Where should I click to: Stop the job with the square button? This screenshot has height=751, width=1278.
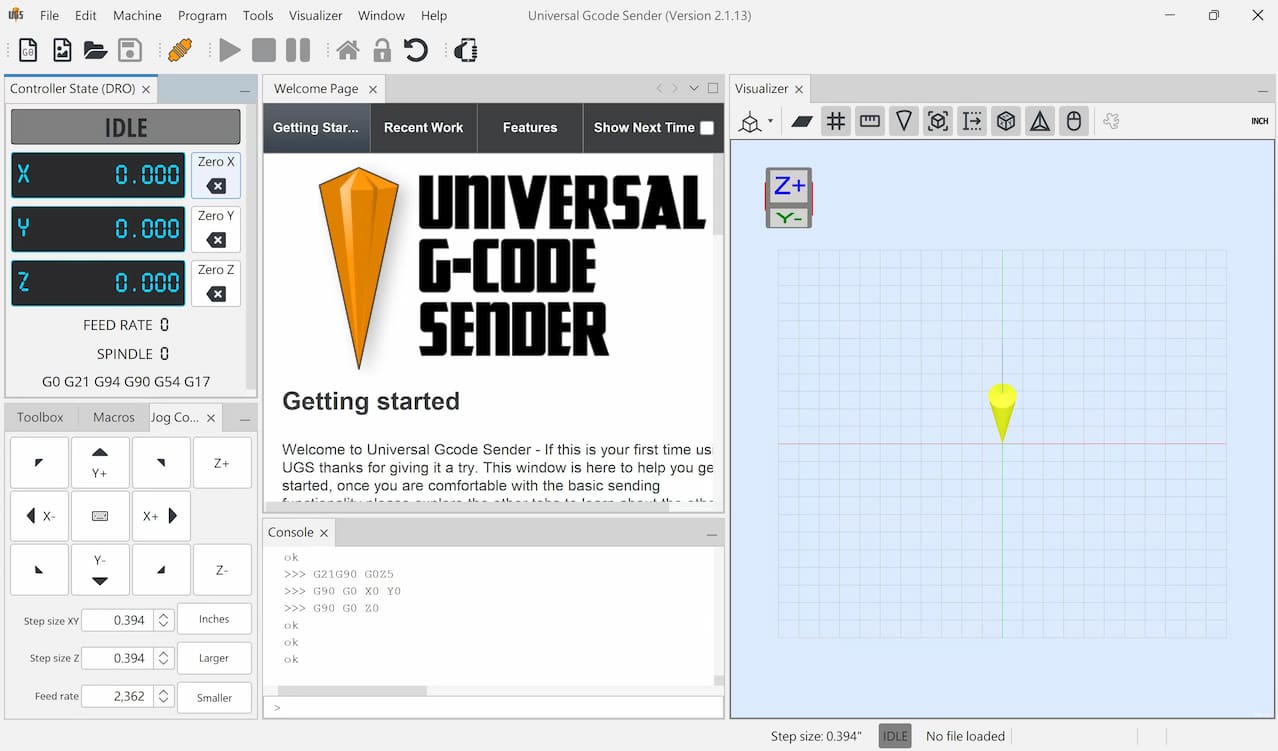pyautogui.click(x=264, y=50)
